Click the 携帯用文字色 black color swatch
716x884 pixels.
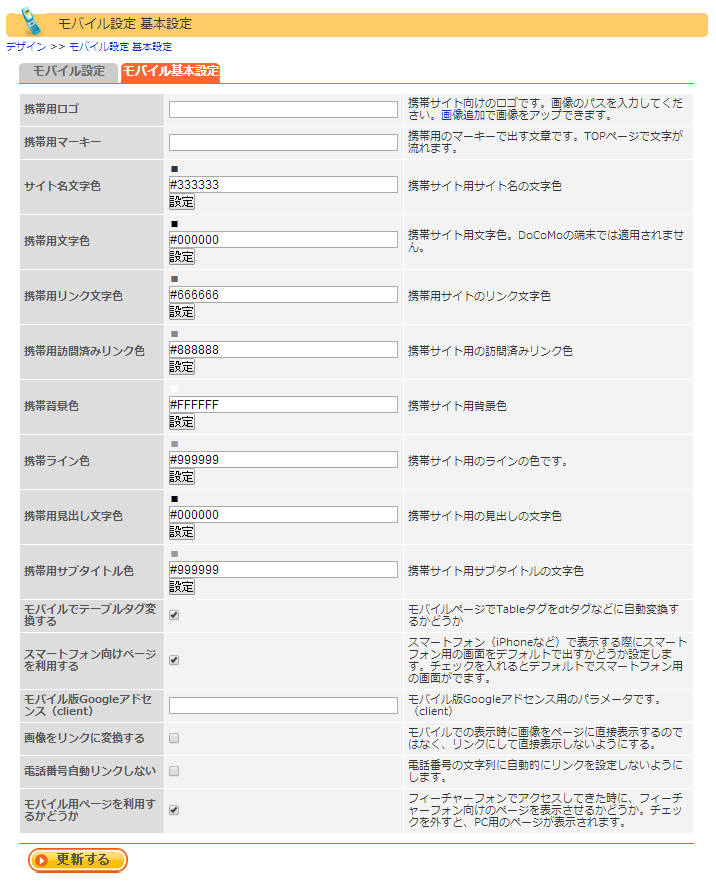pyautogui.click(x=174, y=224)
